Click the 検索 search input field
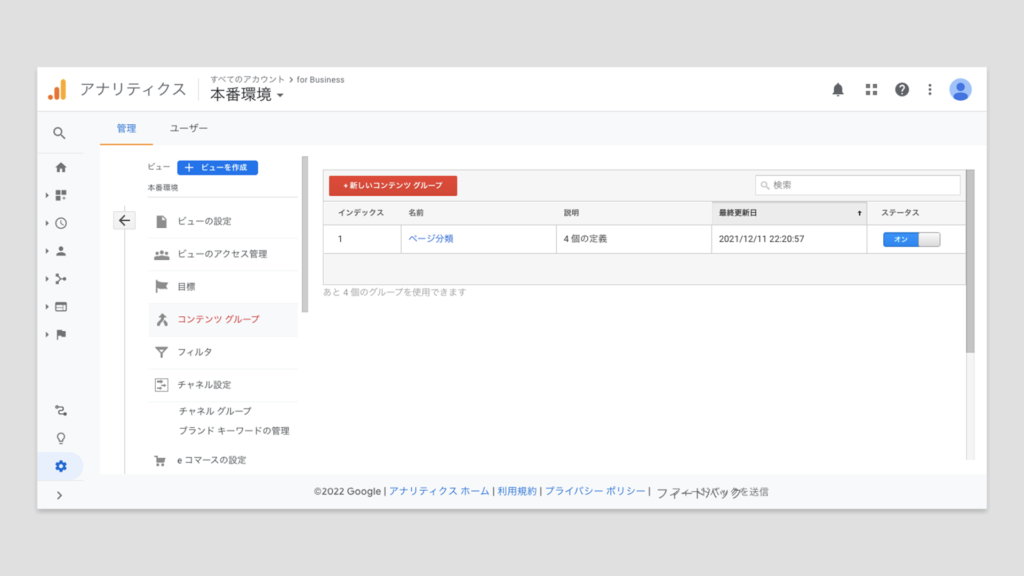The image size is (1024, 576). (x=858, y=186)
